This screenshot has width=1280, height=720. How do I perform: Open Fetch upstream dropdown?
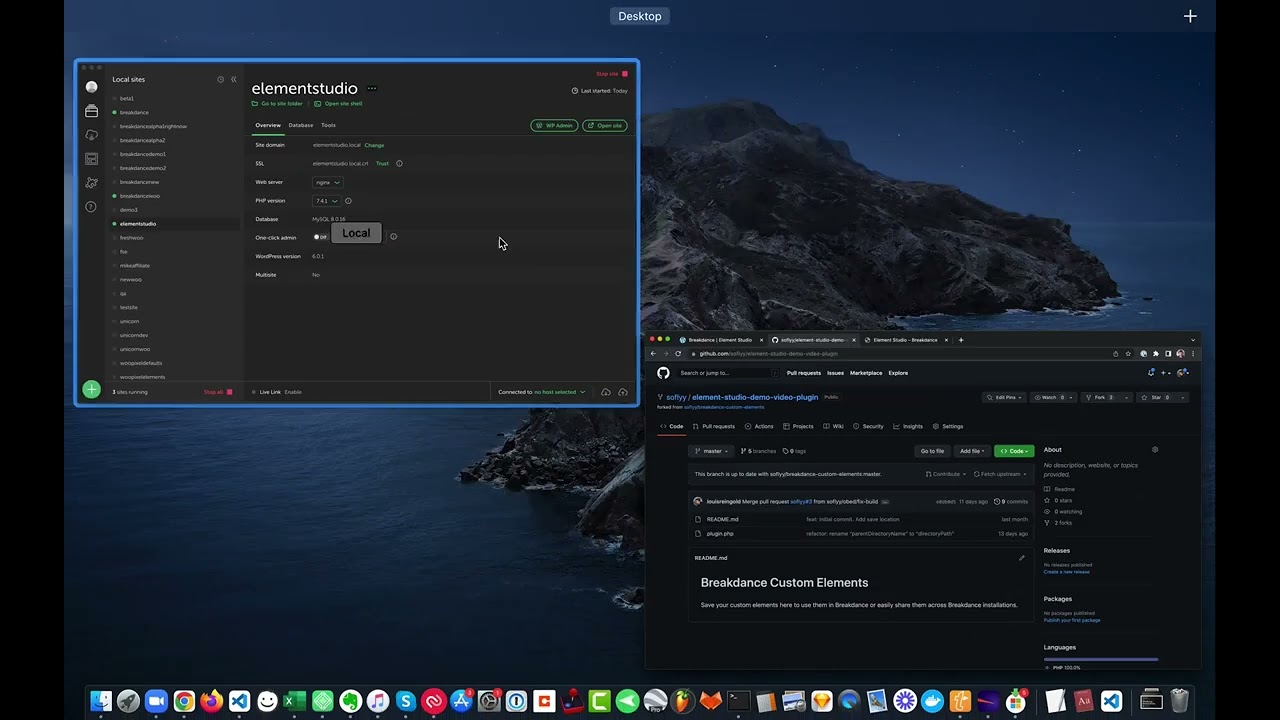999,474
